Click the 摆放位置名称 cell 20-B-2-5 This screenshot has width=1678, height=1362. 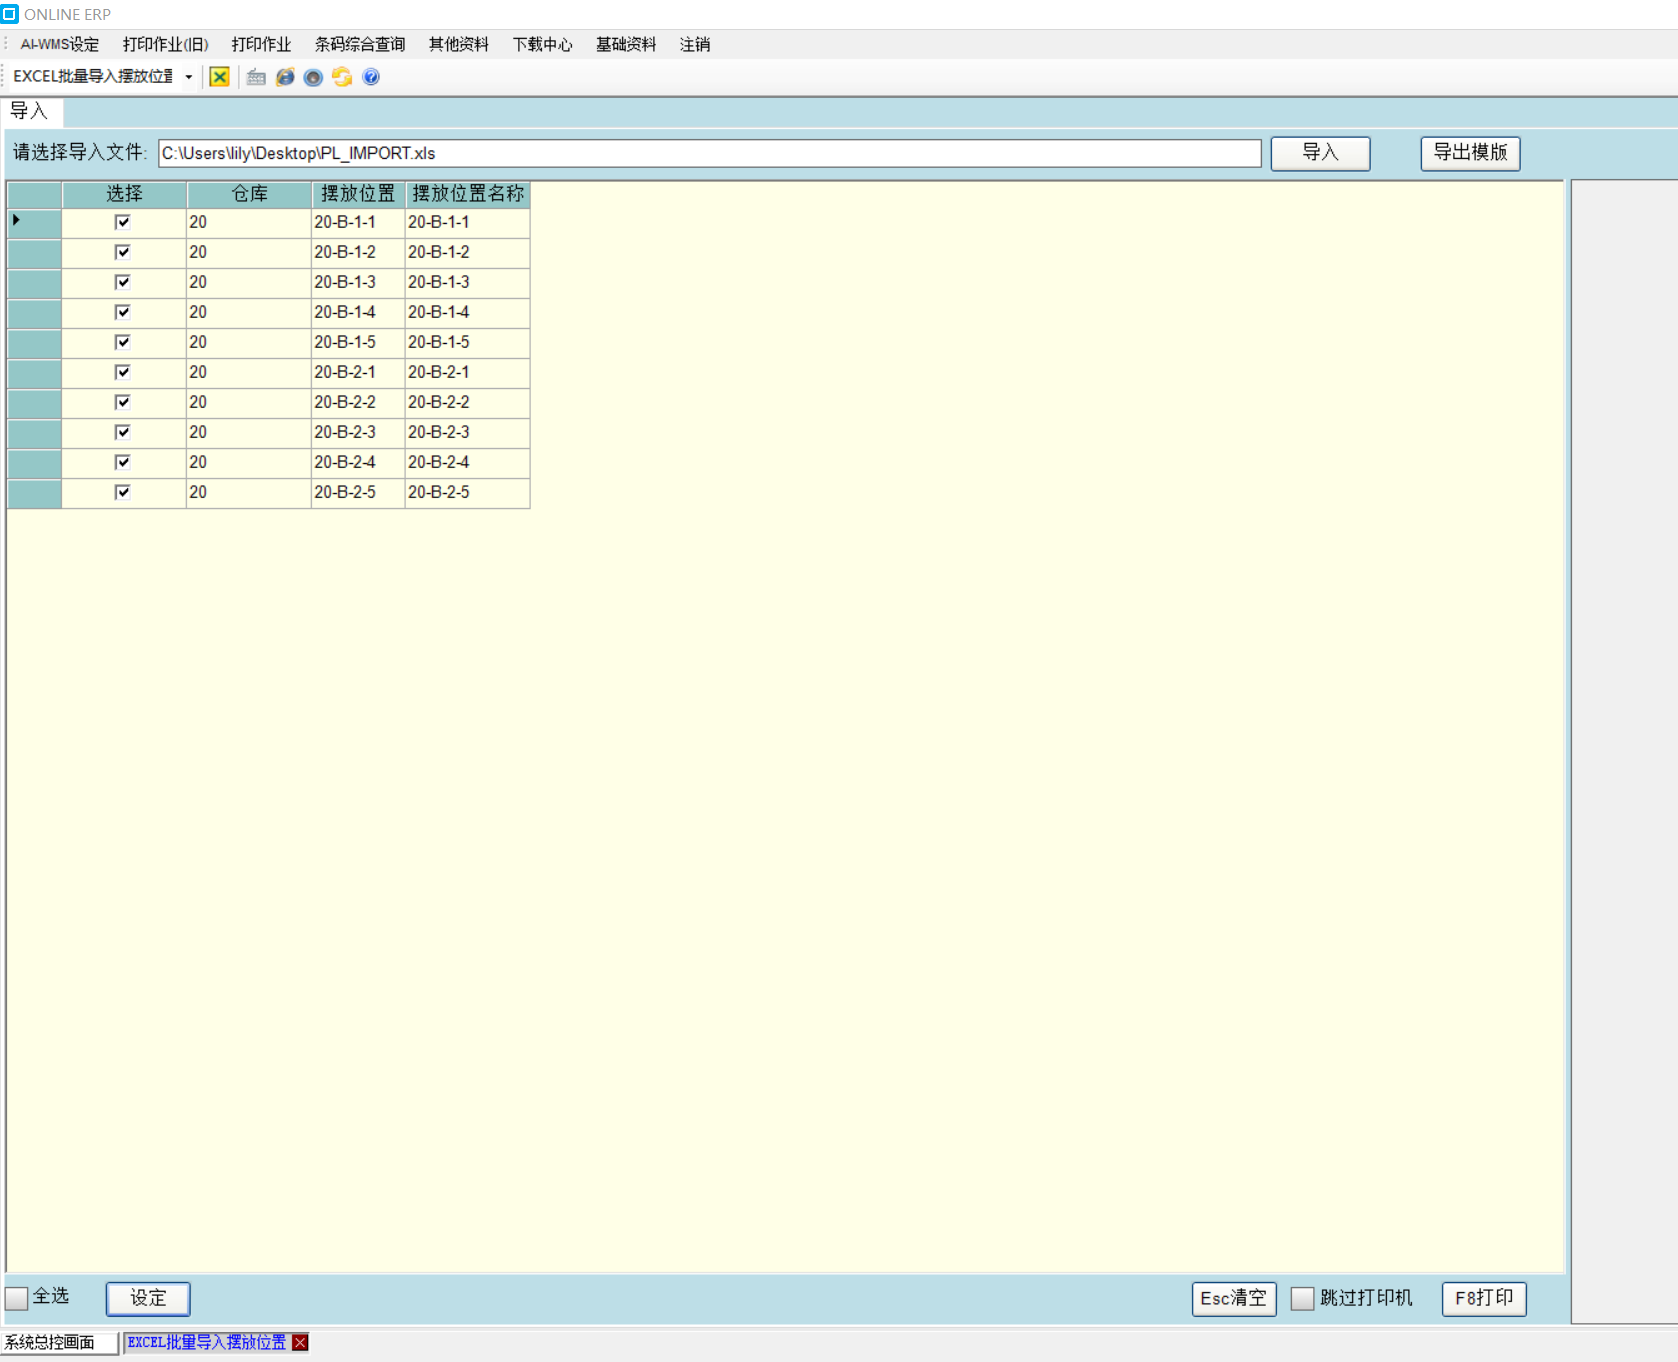click(467, 492)
